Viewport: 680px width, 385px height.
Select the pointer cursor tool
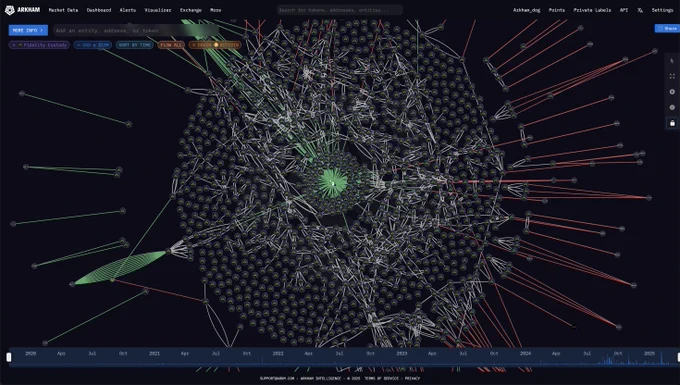click(672, 61)
